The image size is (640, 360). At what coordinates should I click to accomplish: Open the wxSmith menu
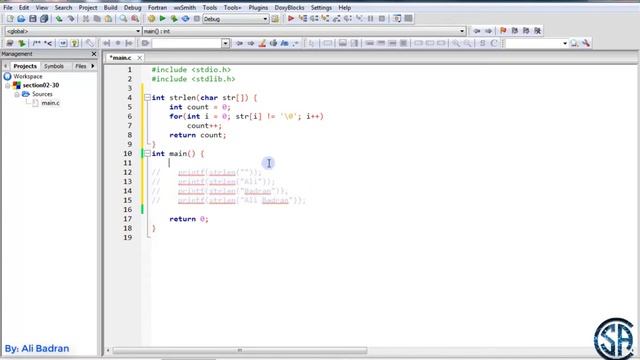tap(184, 7)
